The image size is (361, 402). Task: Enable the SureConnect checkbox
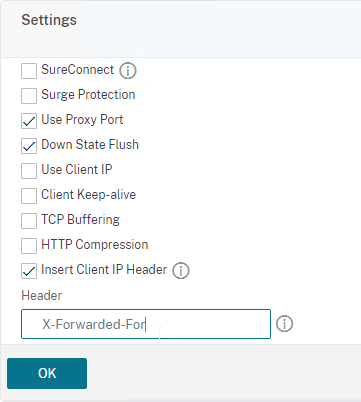[29, 71]
